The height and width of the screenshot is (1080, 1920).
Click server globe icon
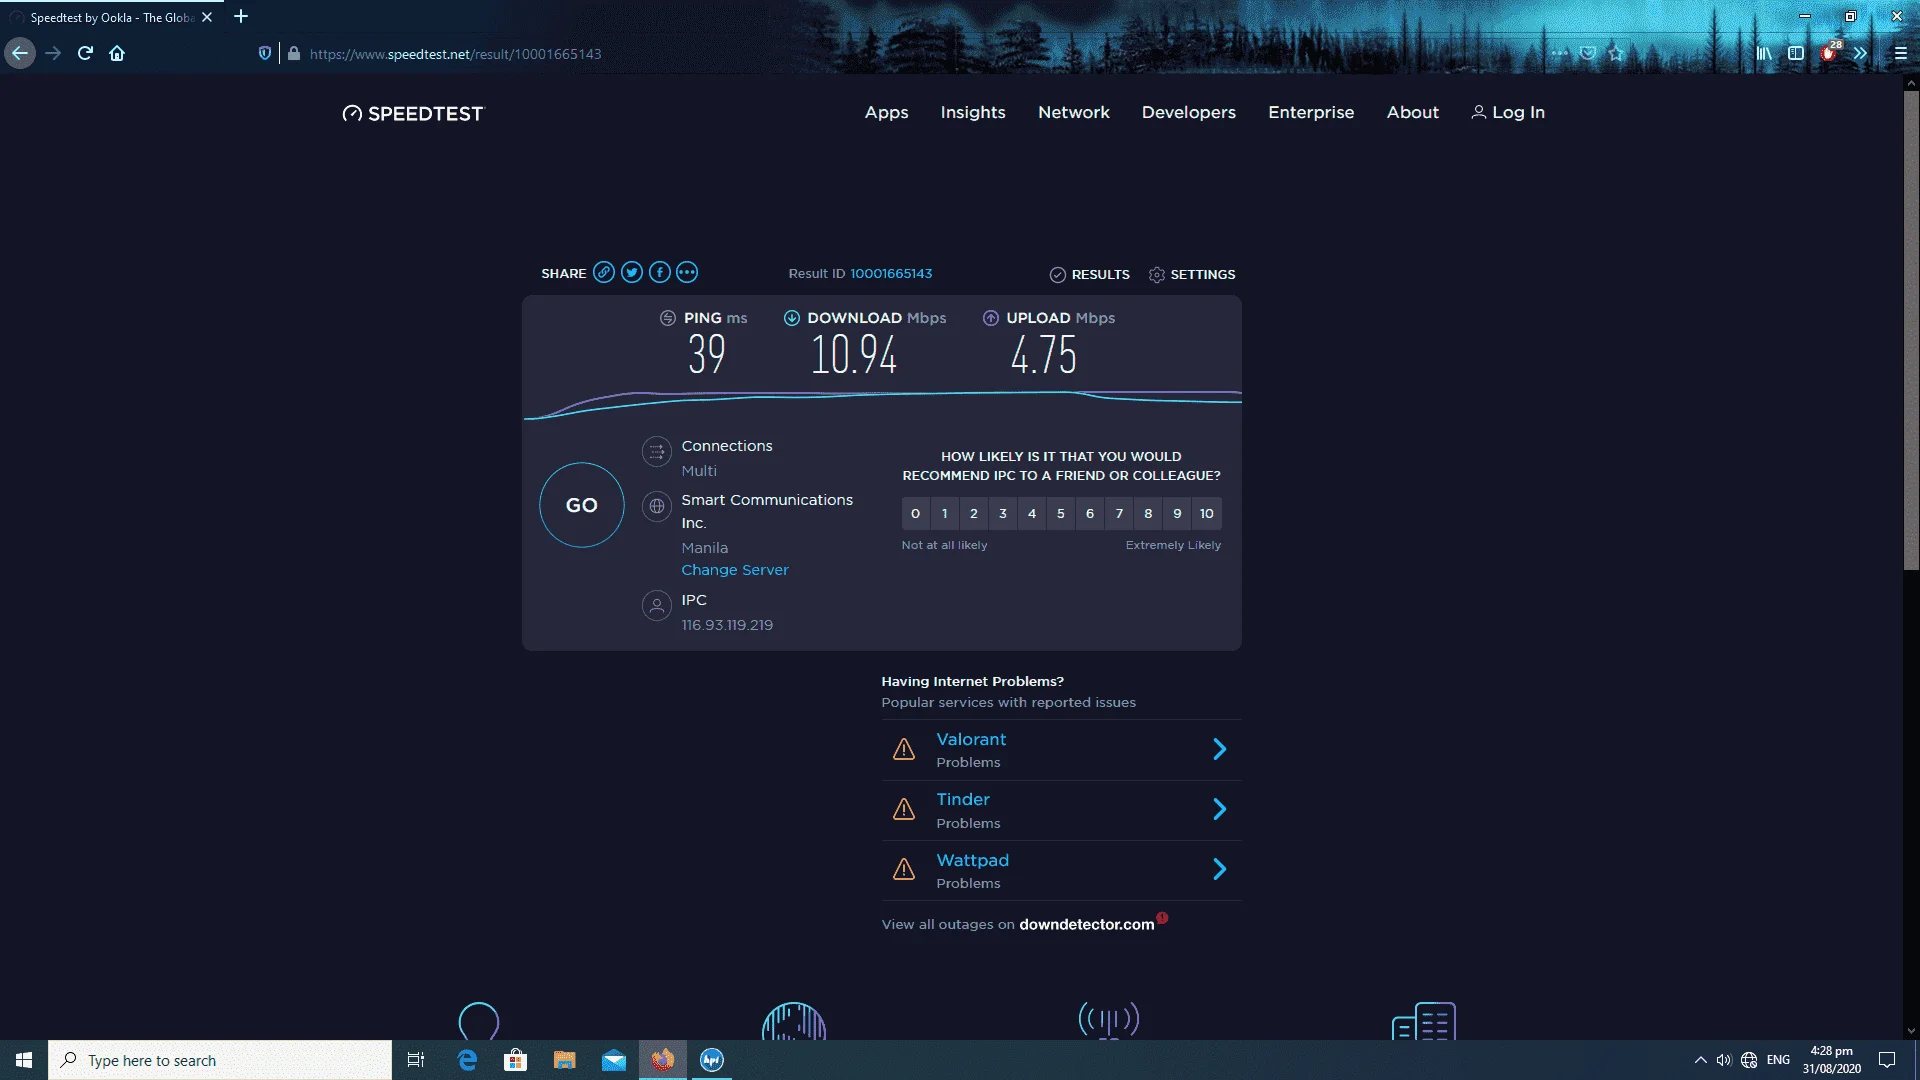[656, 506]
